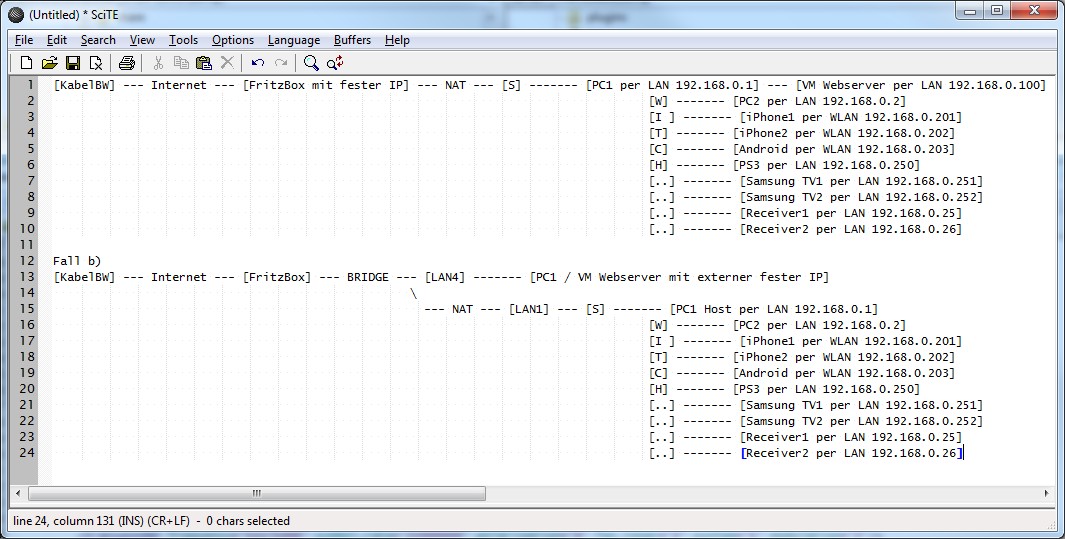Click "[KabelBW]" on line 13
The image size is (1065, 539).
coord(84,277)
